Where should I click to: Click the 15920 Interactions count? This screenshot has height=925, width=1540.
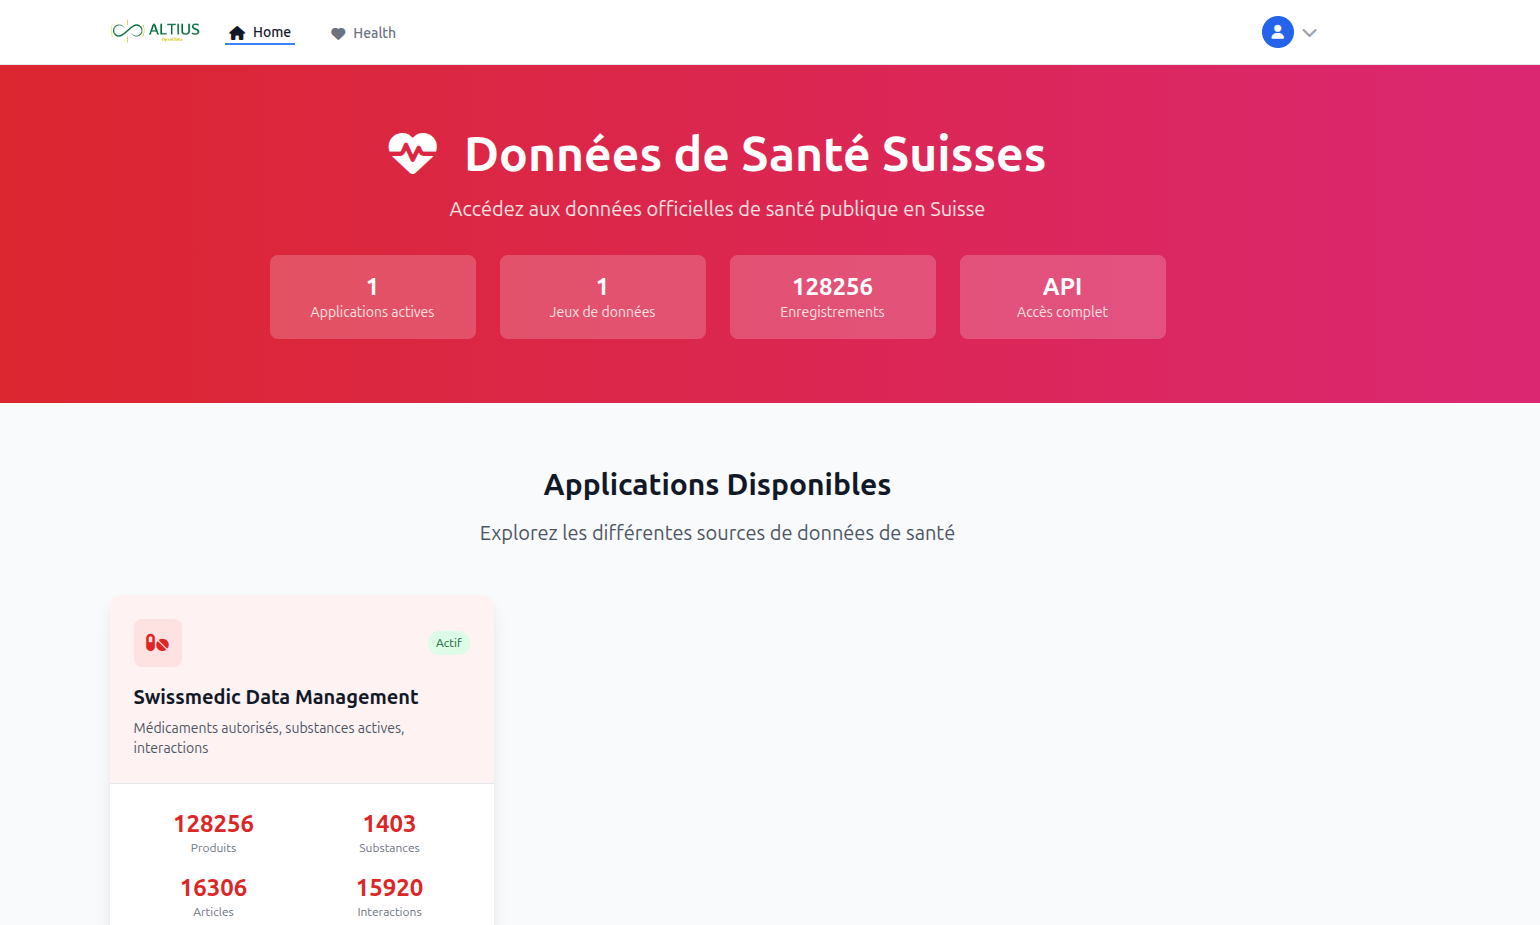pos(389,888)
